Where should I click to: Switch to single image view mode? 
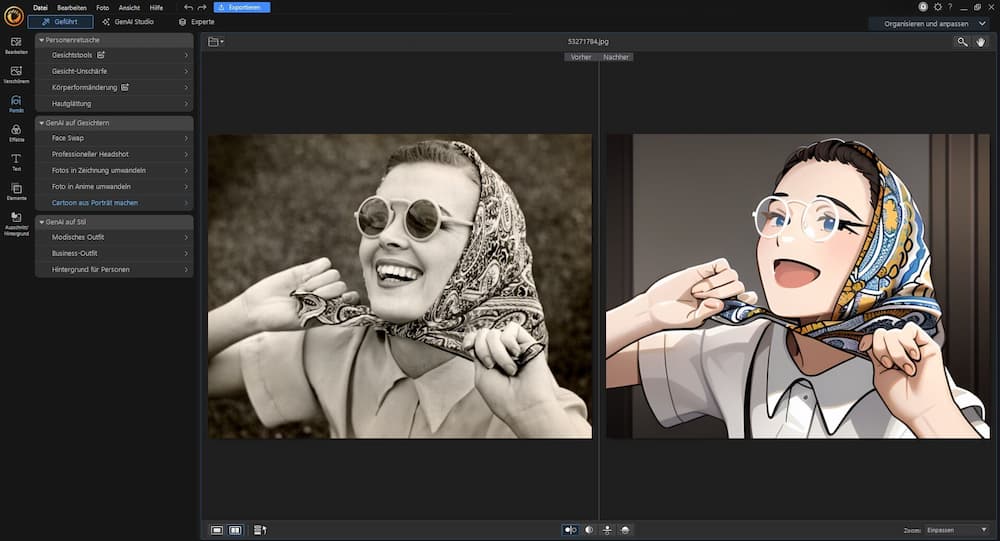(x=217, y=530)
